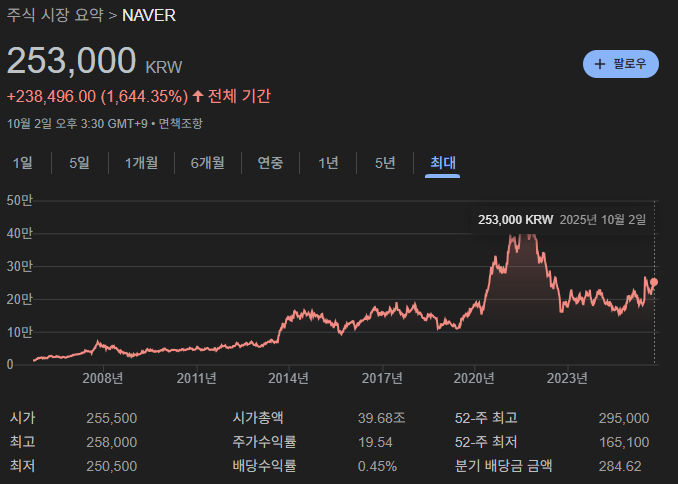Open the 면책조항 disclaimer link

point(180,124)
